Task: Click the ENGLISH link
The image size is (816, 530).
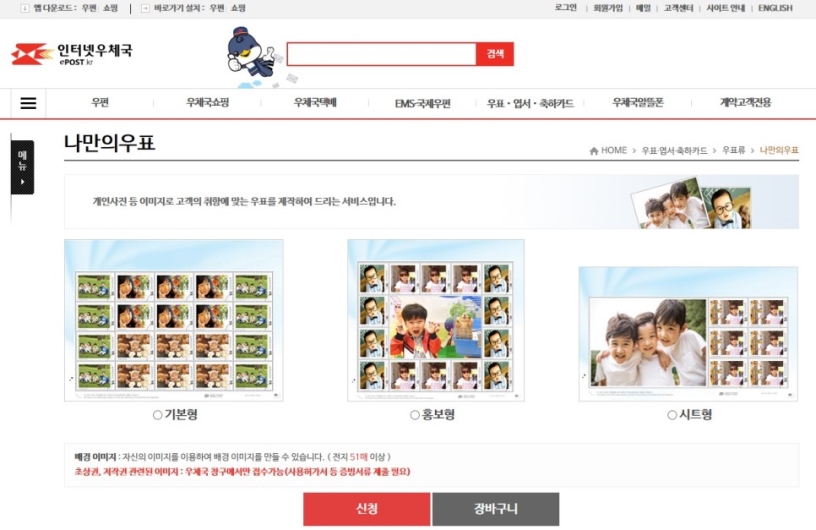Action: pos(775,8)
